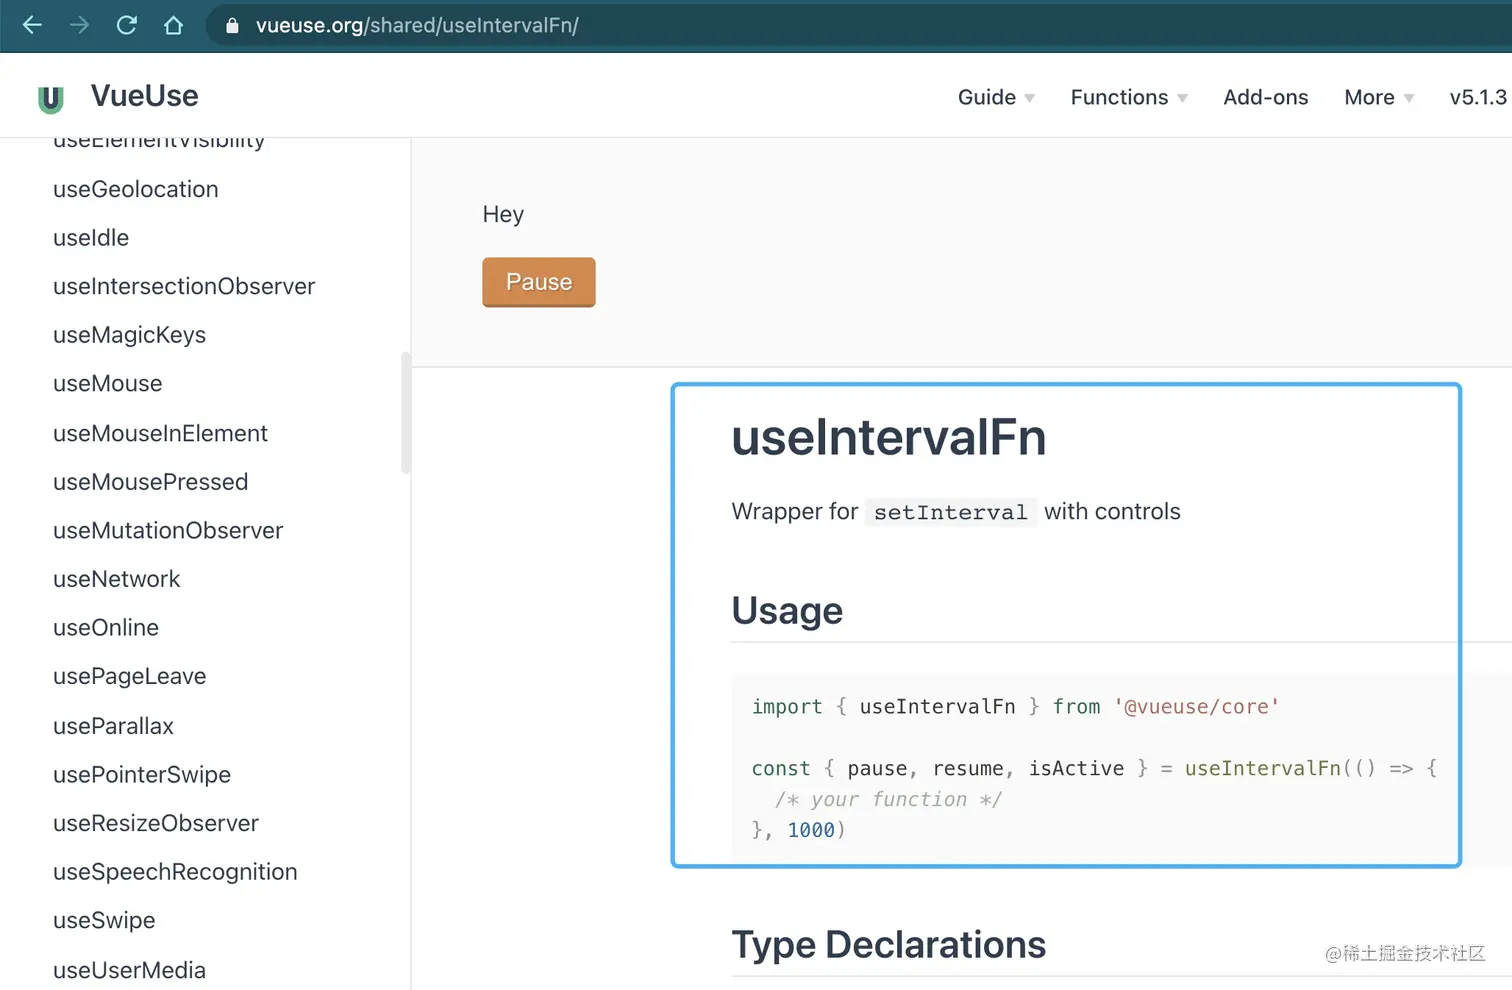The width and height of the screenshot is (1512, 990).
Task: Open the v5.1.3 version menu
Action: click(1478, 97)
